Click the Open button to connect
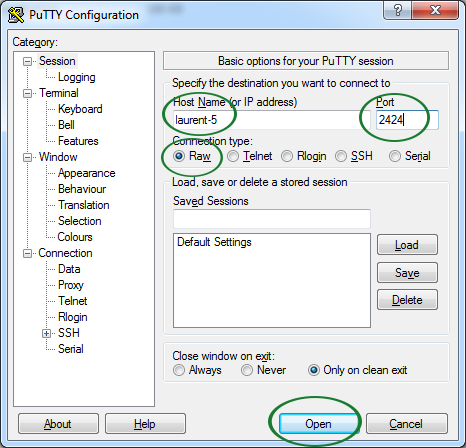This screenshot has height=448, width=466. (318, 424)
